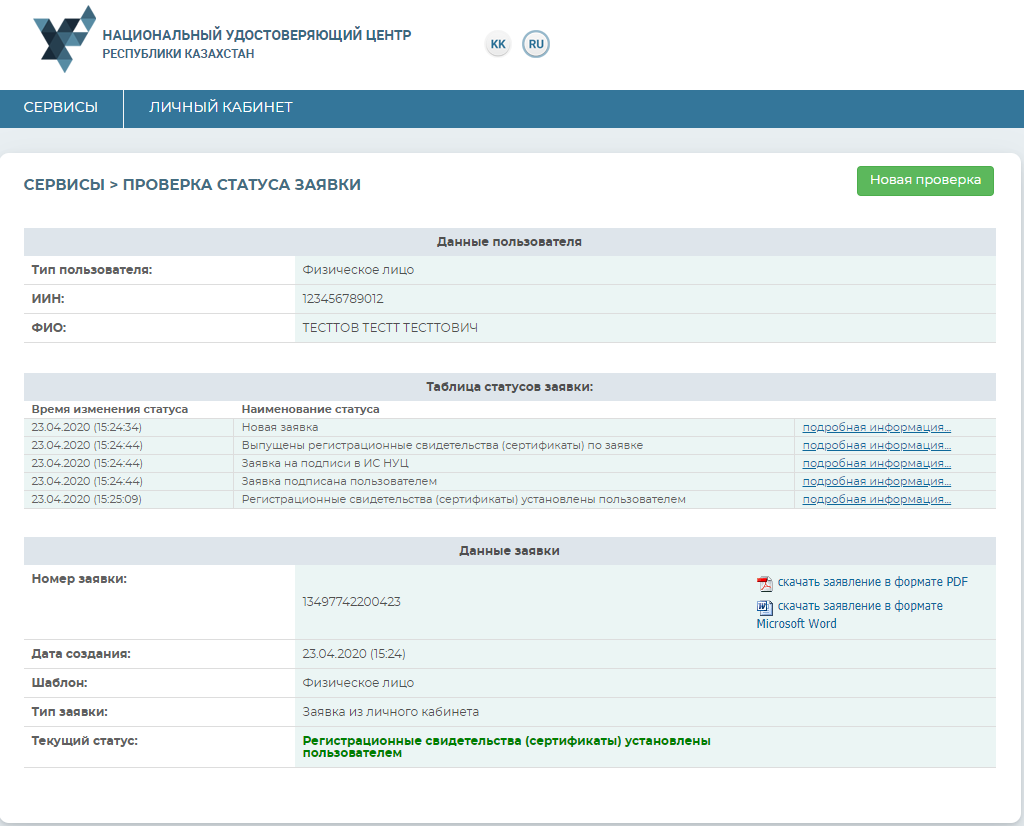Image resolution: width=1024 pixels, height=826 pixels.
Task: Switch language to Kazakh (KK)
Action: (x=498, y=45)
